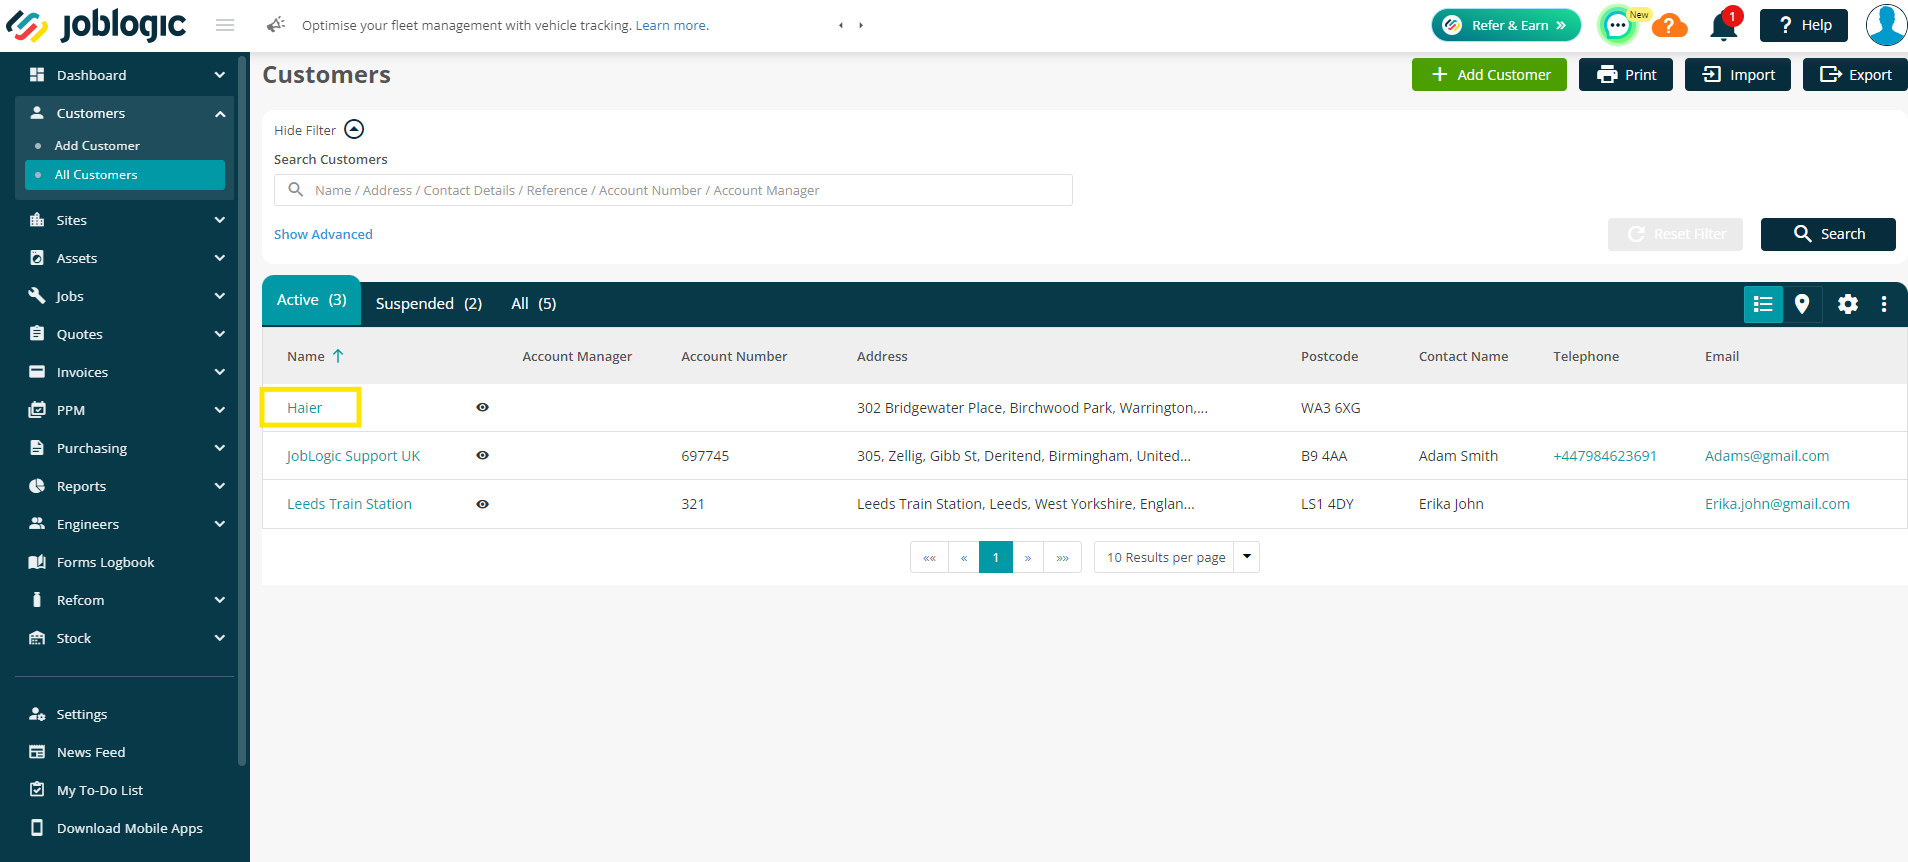Click Adams@gmail.com email link
The height and width of the screenshot is (862, 1908).
(x=1767, y=456)
